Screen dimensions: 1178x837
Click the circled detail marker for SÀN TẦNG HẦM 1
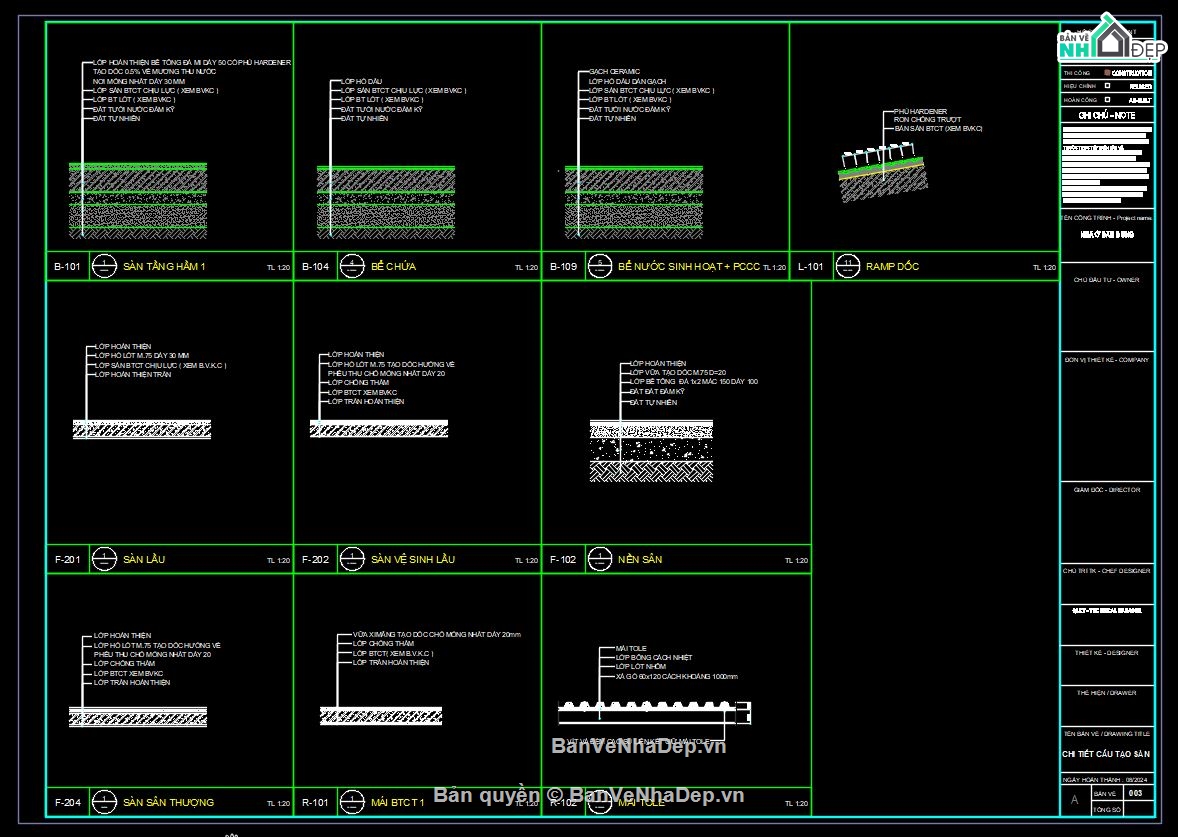(x=103, y=266)
